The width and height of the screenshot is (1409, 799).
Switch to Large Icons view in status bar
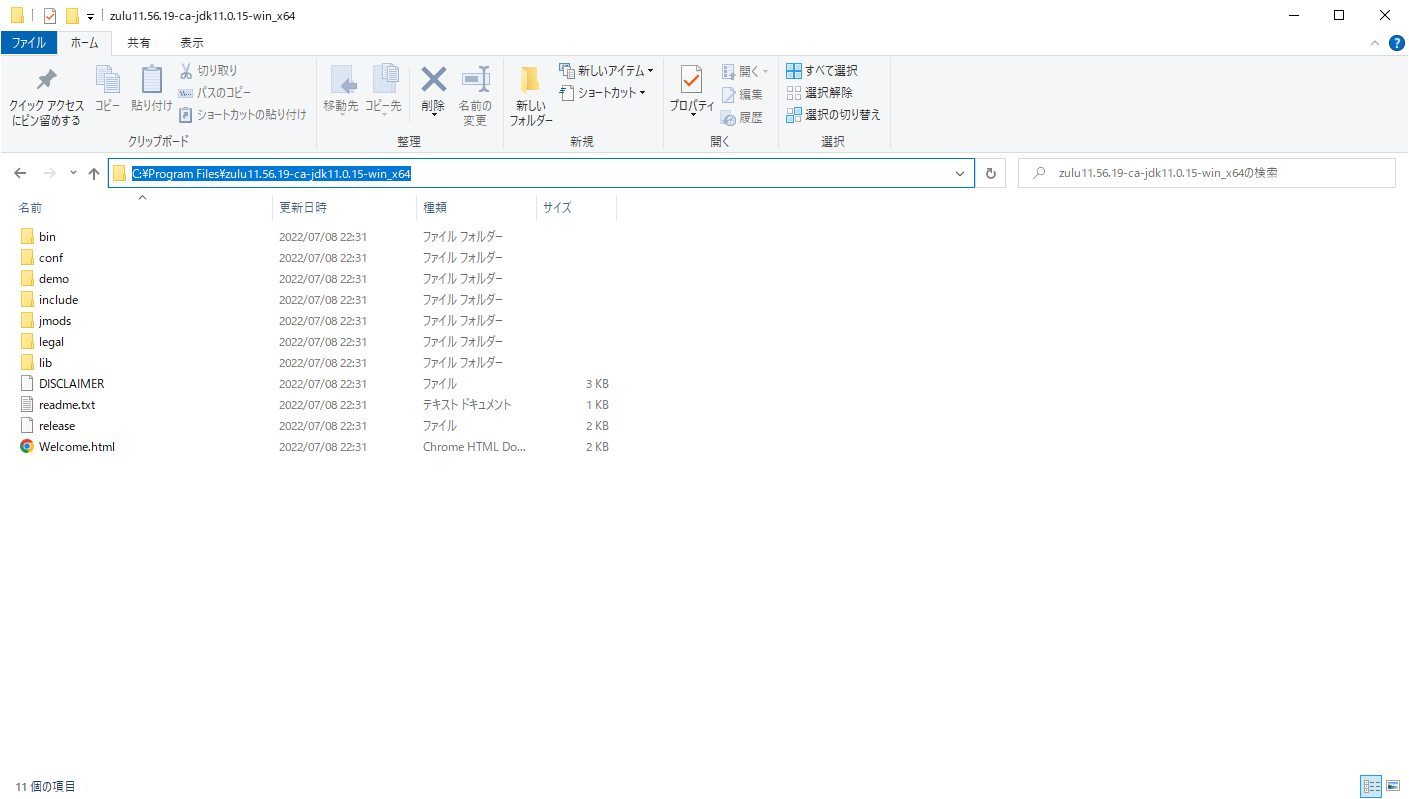1393,787
